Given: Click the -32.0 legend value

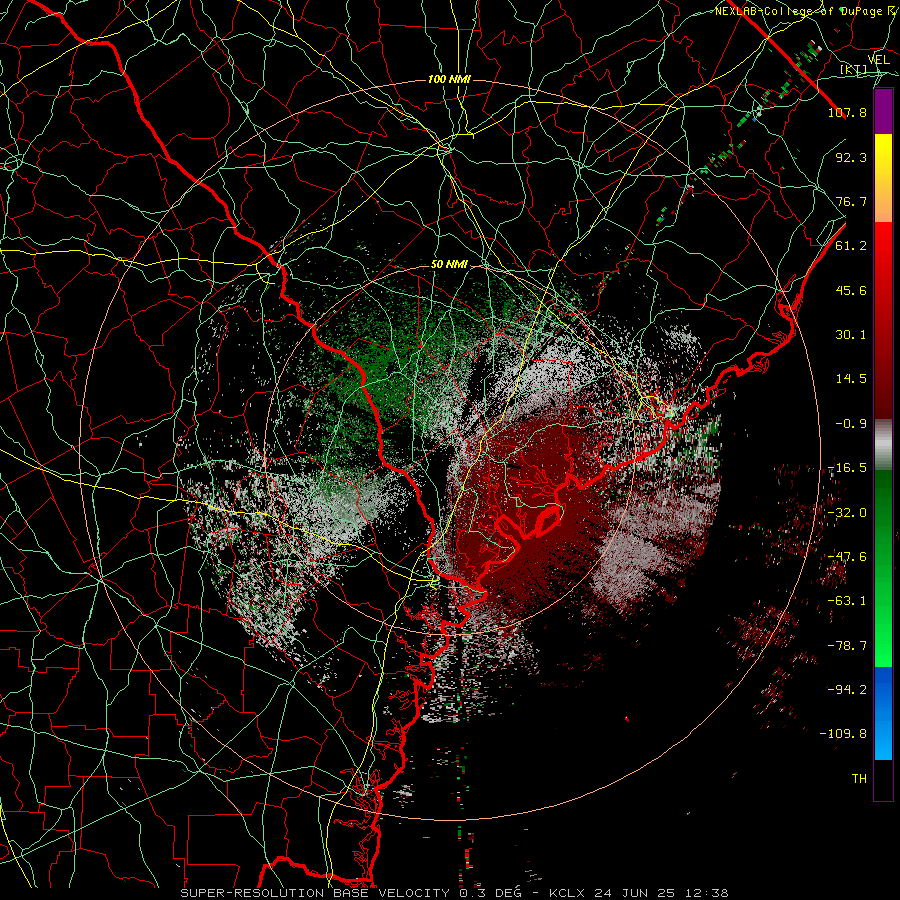Looking at the screenshot, I should tap(847, 513).
